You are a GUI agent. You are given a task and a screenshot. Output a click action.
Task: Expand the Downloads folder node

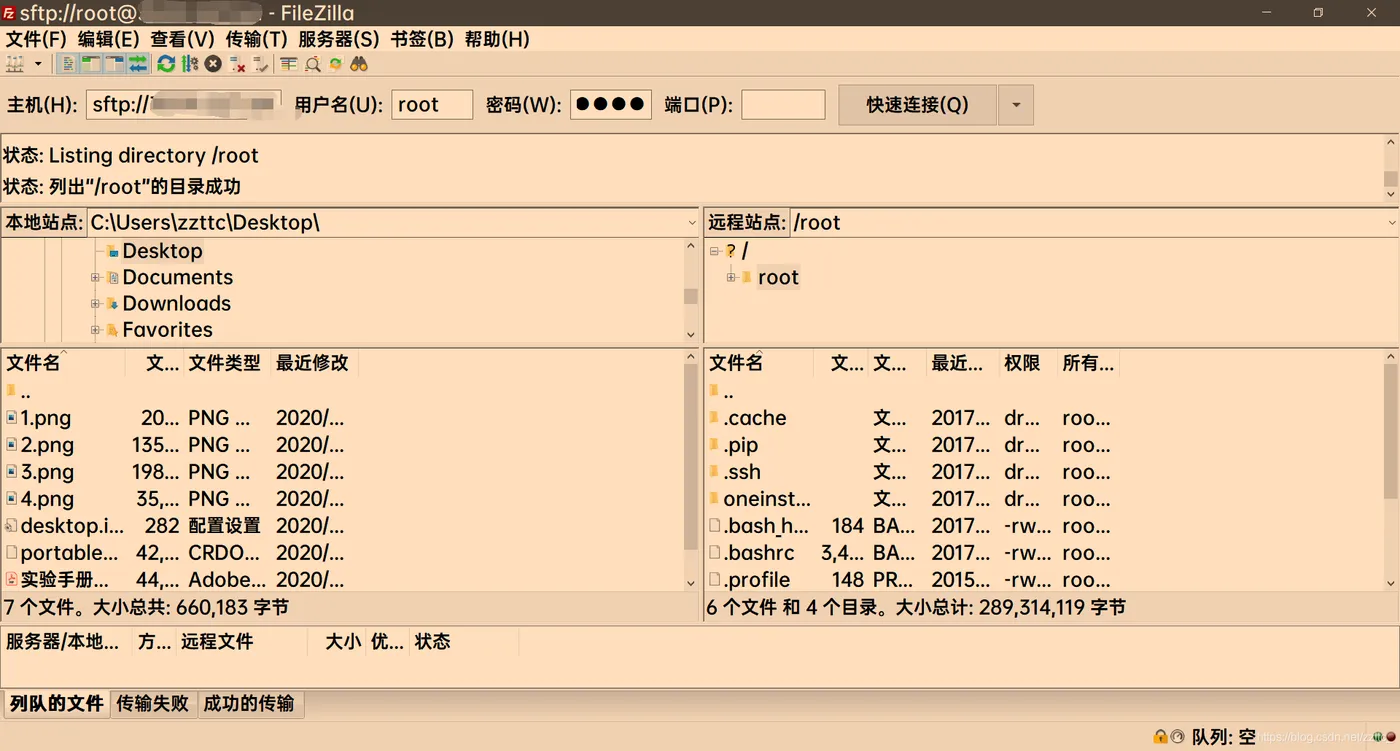click(95, 304)
